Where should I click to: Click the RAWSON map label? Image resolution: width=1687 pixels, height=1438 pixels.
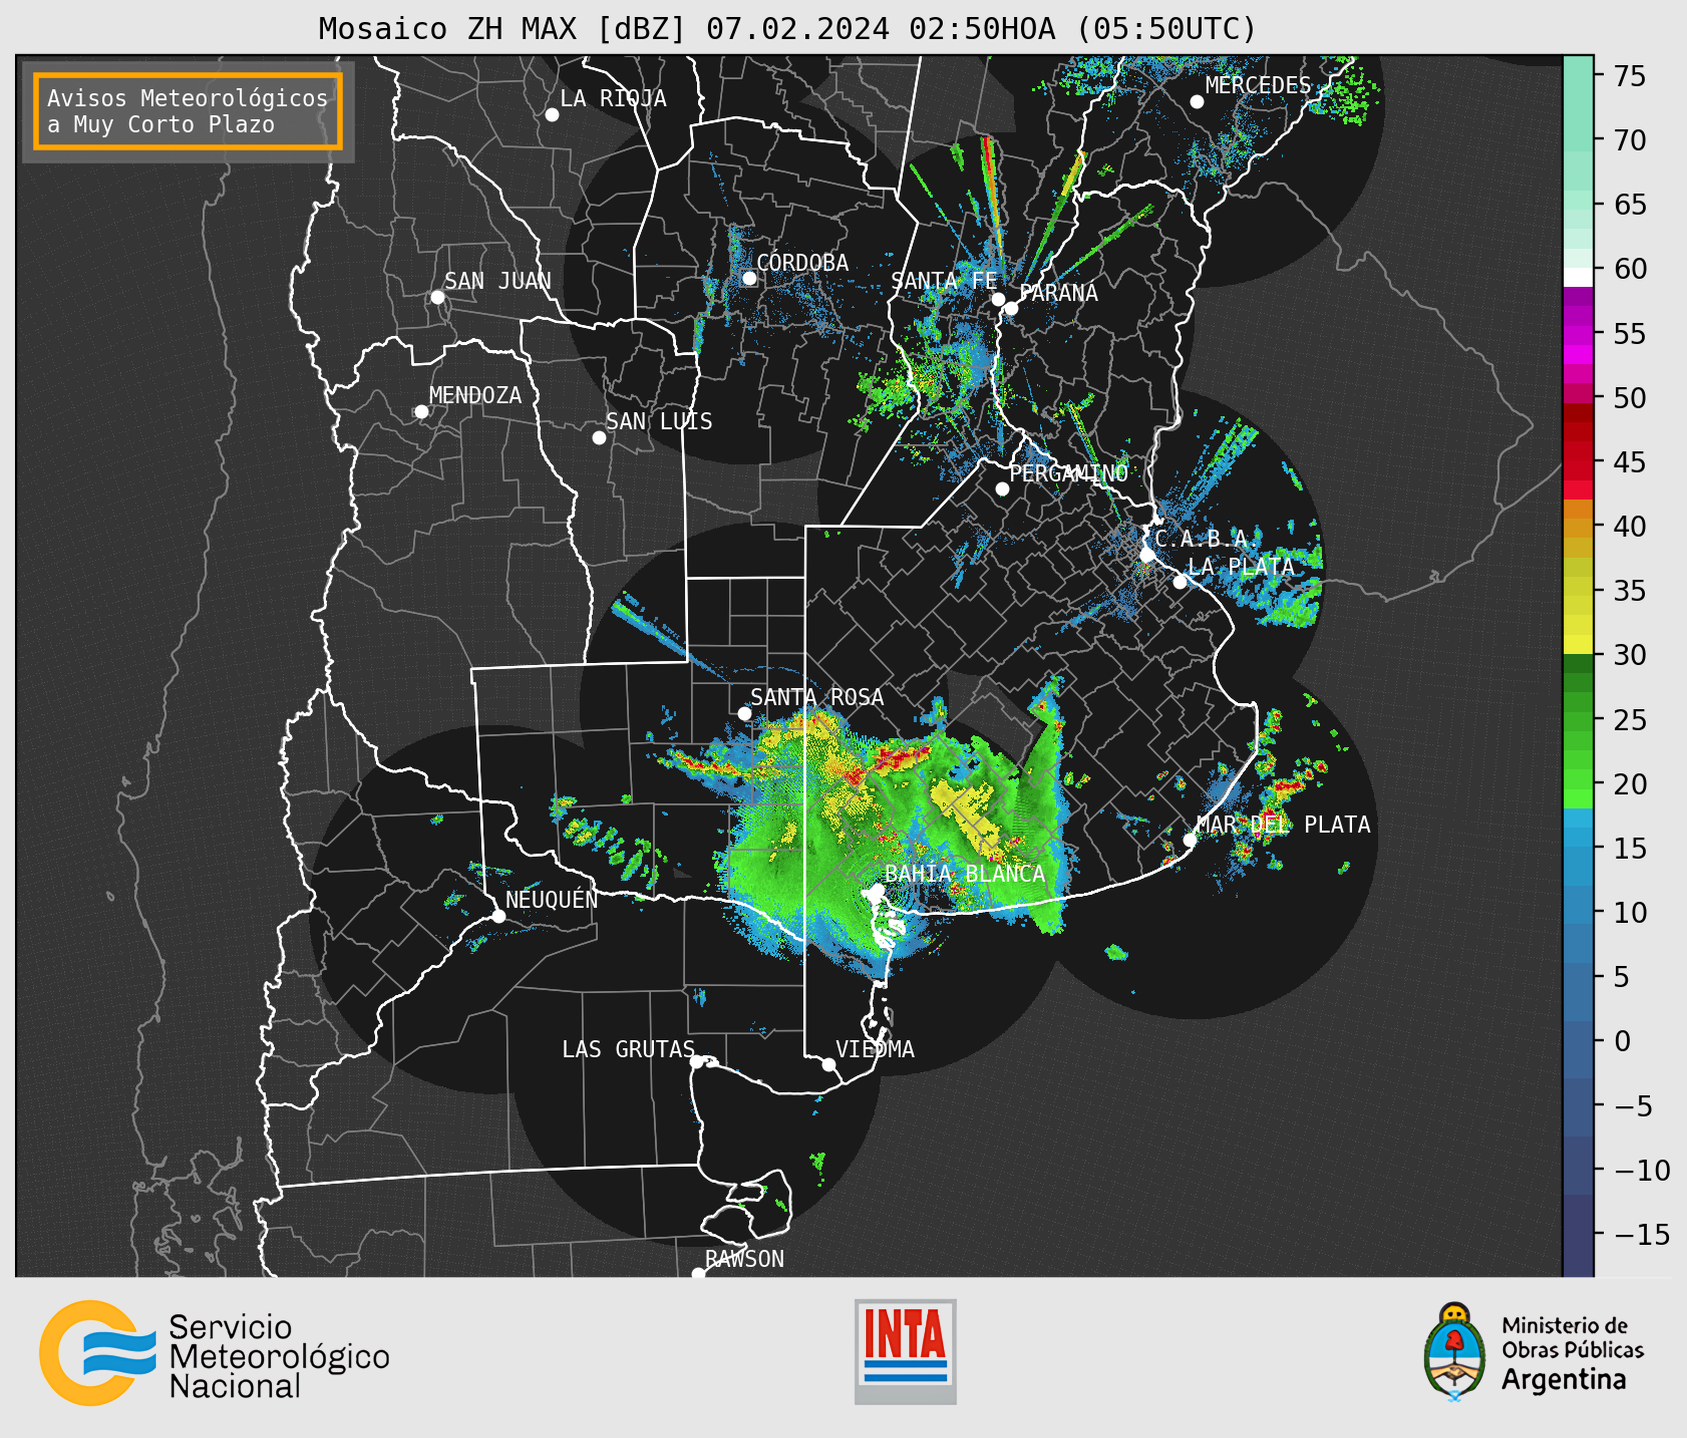[x=744, y=1259]
